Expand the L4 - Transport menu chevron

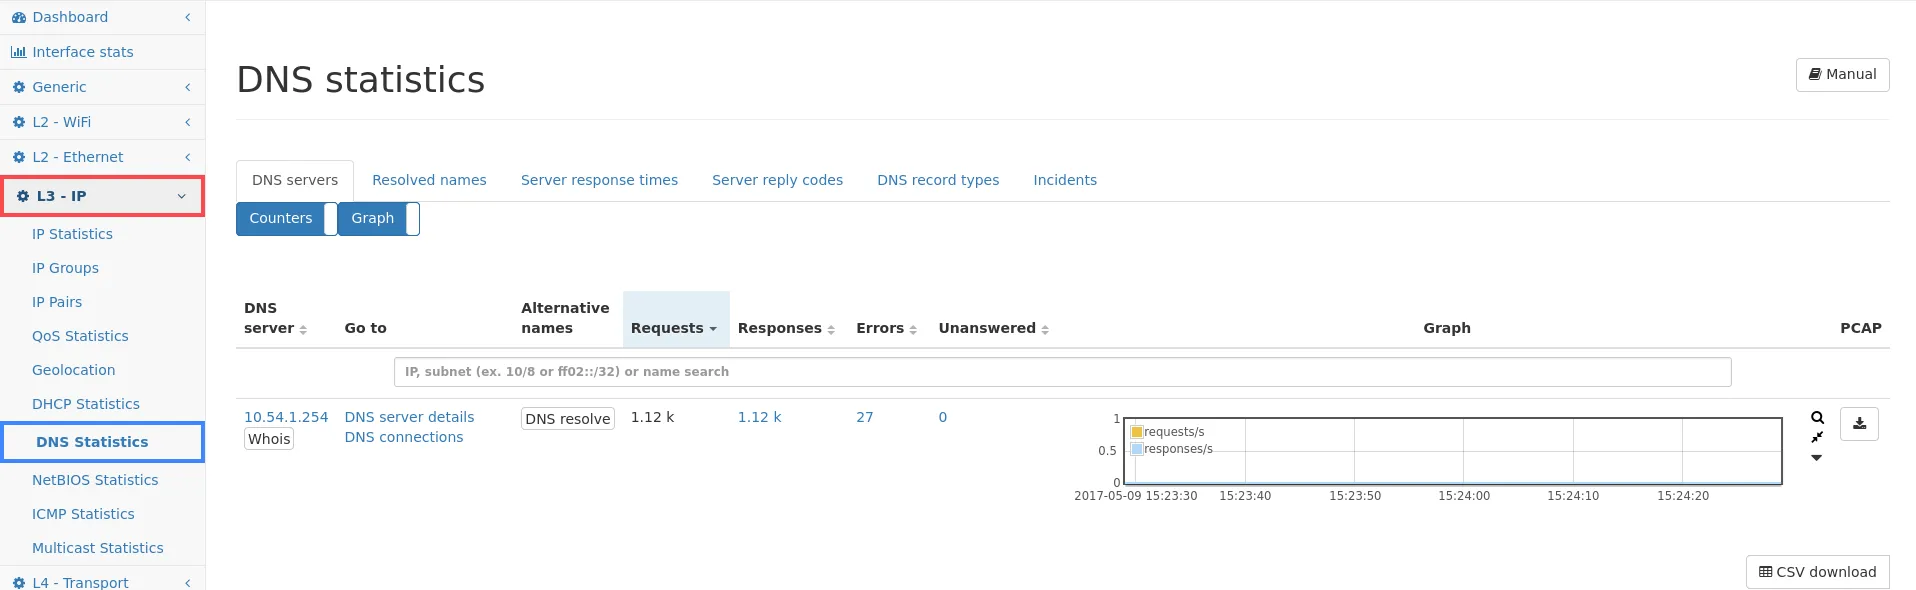point(187,583)
